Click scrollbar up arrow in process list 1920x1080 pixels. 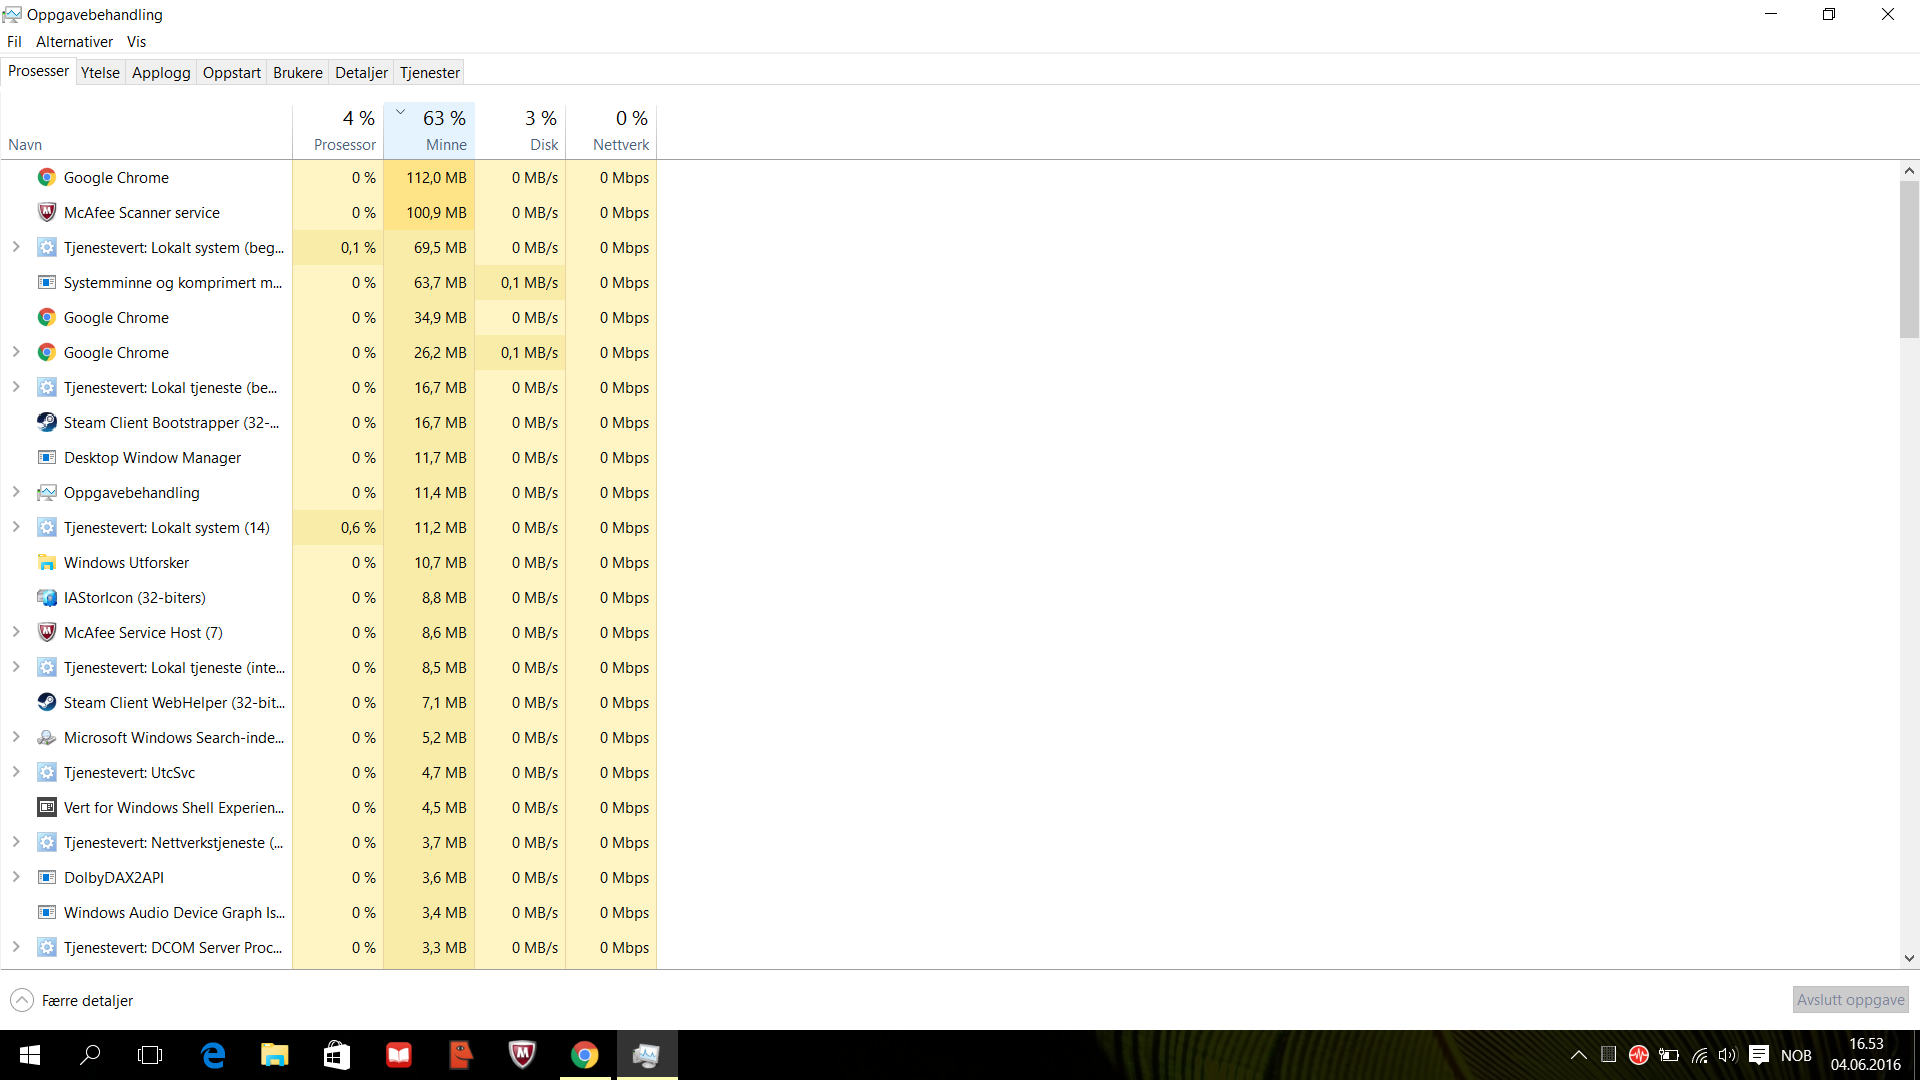click(x=1909, y=171)
